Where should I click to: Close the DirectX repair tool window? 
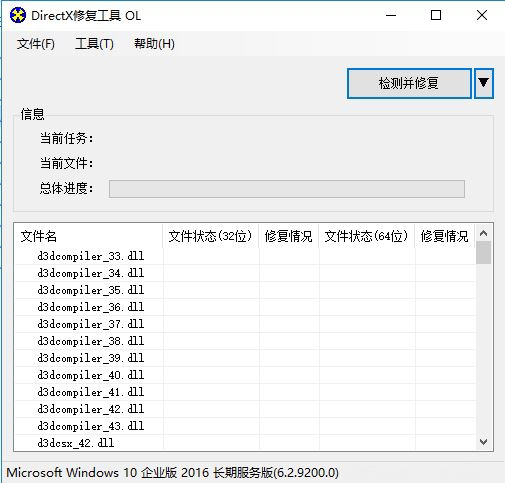[x=482, y=15]
